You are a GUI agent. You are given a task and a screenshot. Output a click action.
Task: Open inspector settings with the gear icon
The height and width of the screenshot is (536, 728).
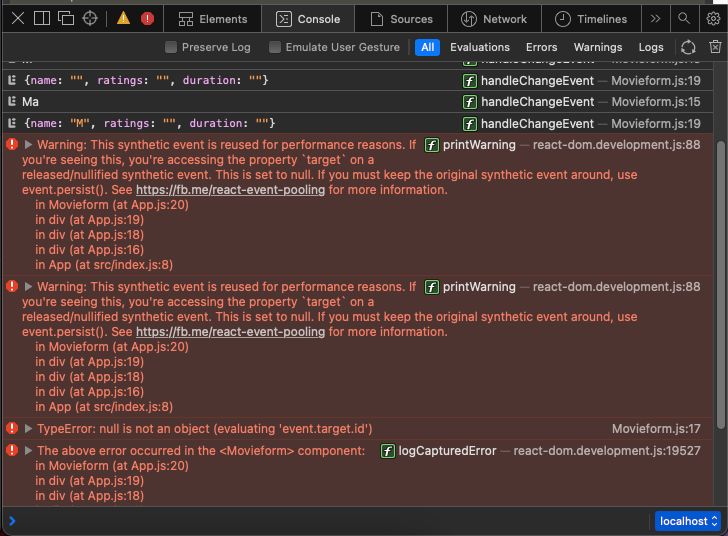click(713, 19)
